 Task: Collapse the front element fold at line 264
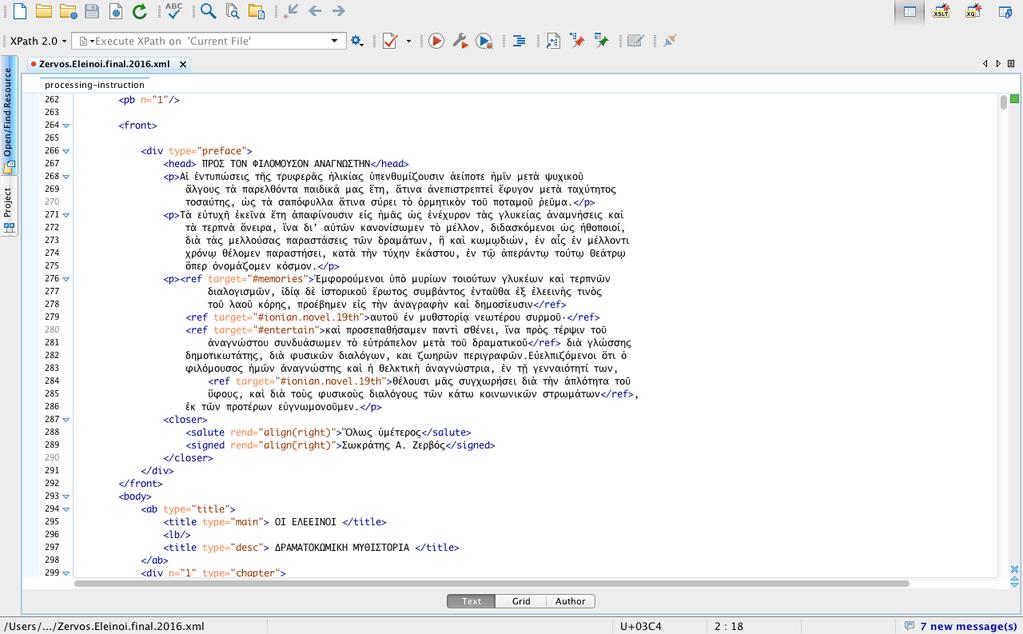click(66, 125)
